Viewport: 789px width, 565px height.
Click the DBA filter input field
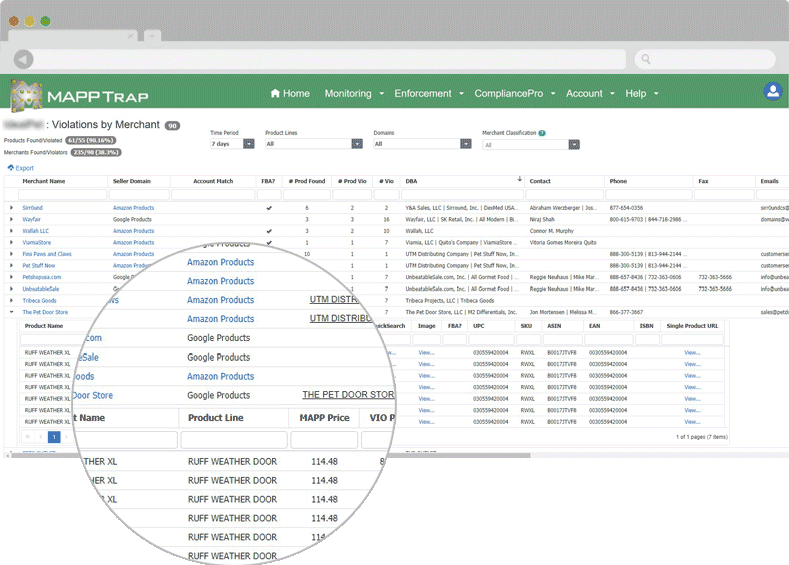[x=463, y=194]
